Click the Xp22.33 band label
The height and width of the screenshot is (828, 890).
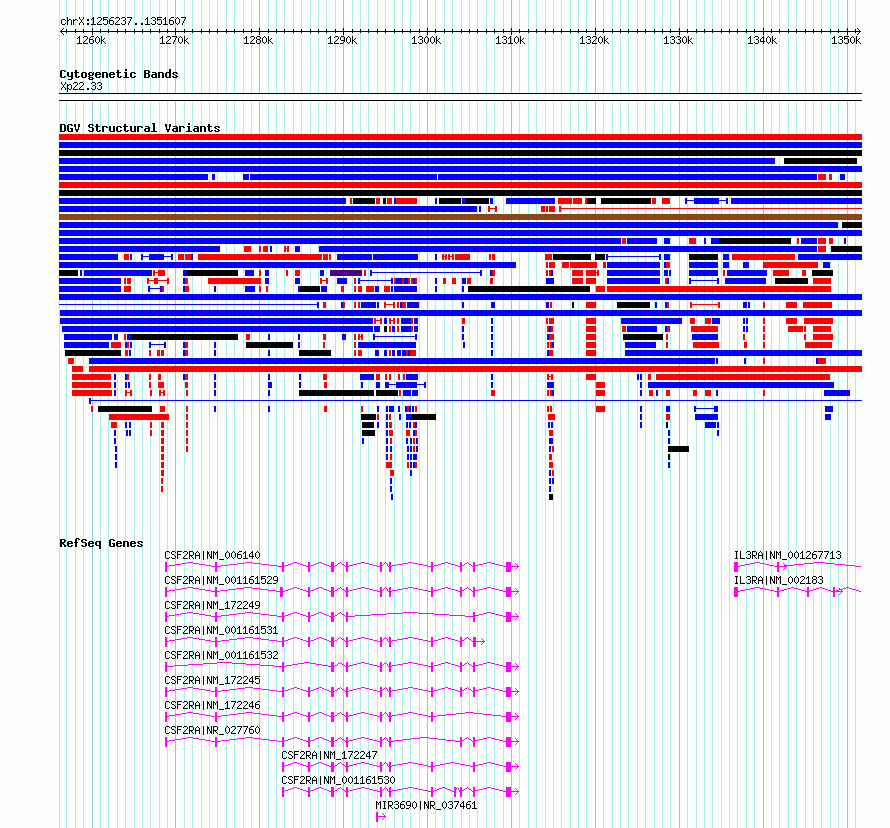click(x=81, y=86)
